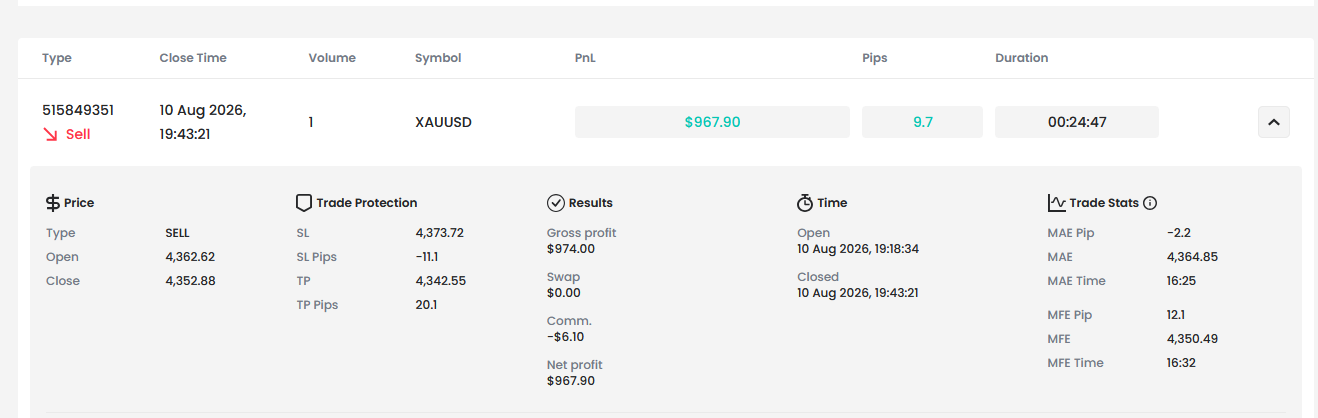Sort by the Duration column header
The height and width of the screenshot is (418, 1318).
click(1022, 58)
